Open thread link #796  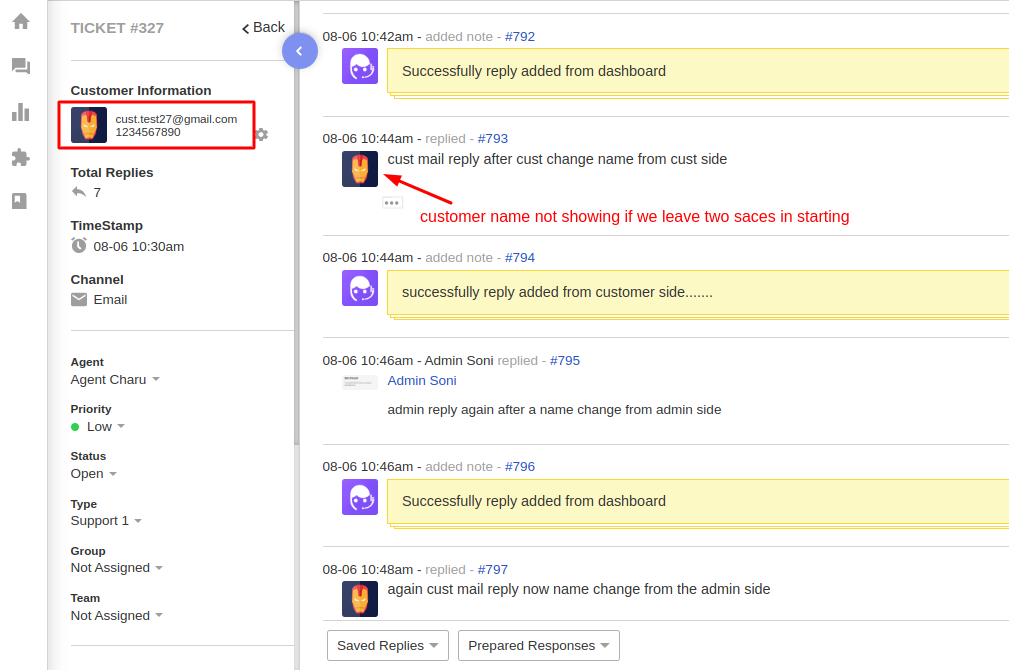click(520, 467)
